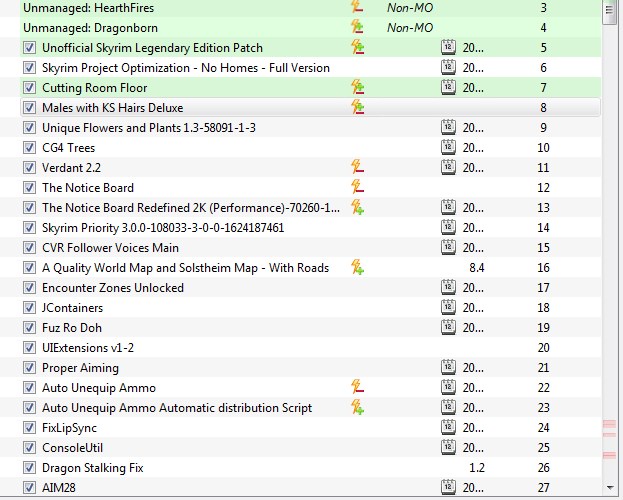The width and height of the screenshot is (623, 500).
Task: Click the calendar icon in FixLipSync row
Action: coord(448,427)
